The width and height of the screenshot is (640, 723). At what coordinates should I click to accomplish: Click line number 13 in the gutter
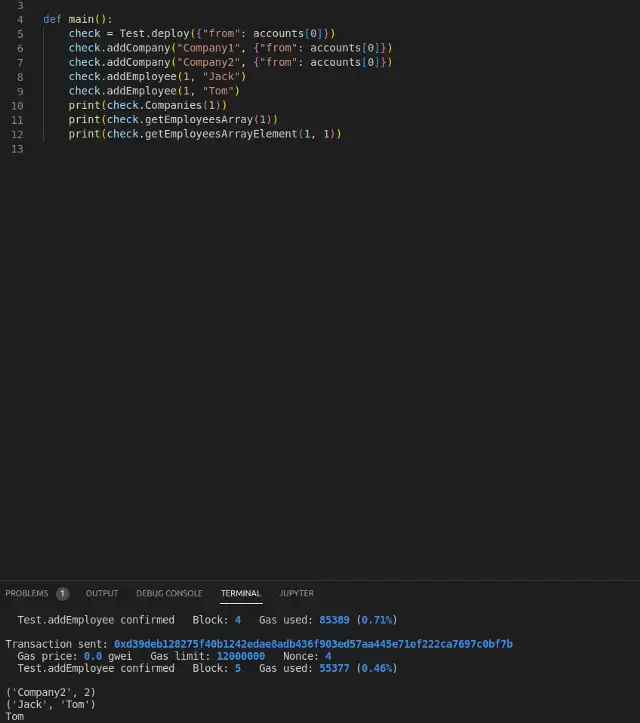(17, 149)
